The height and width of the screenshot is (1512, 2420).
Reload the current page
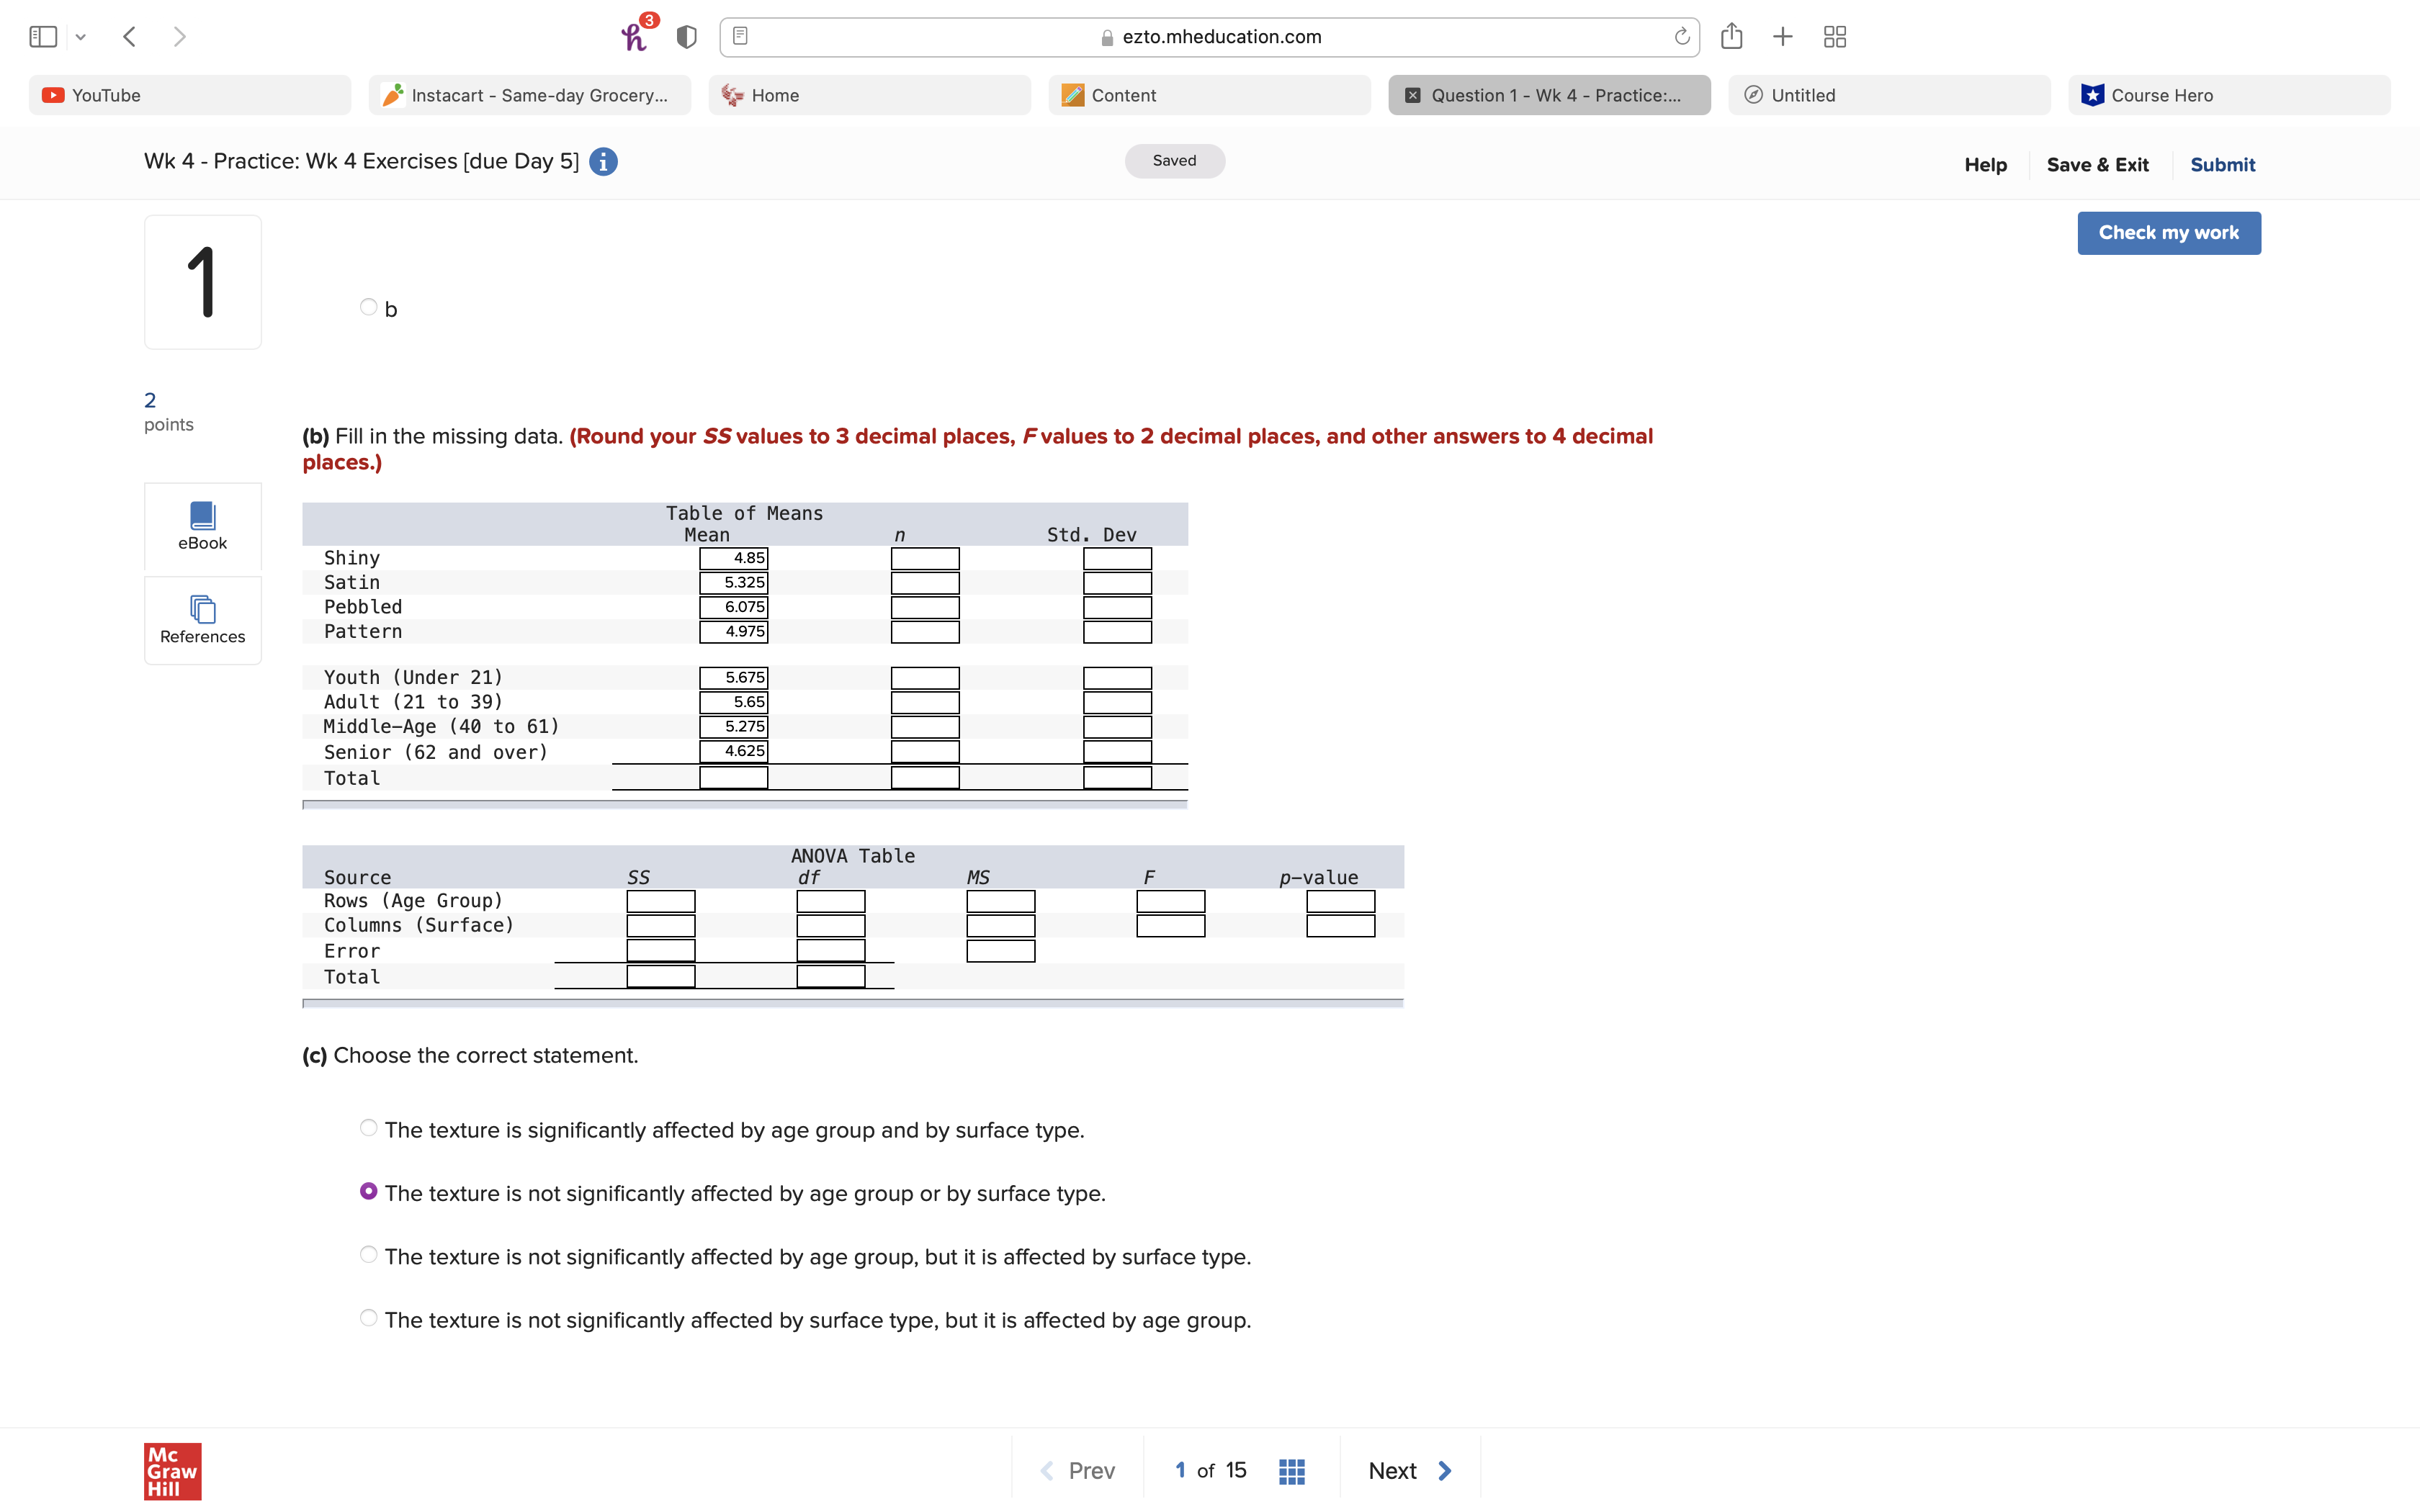[1682, 36]
